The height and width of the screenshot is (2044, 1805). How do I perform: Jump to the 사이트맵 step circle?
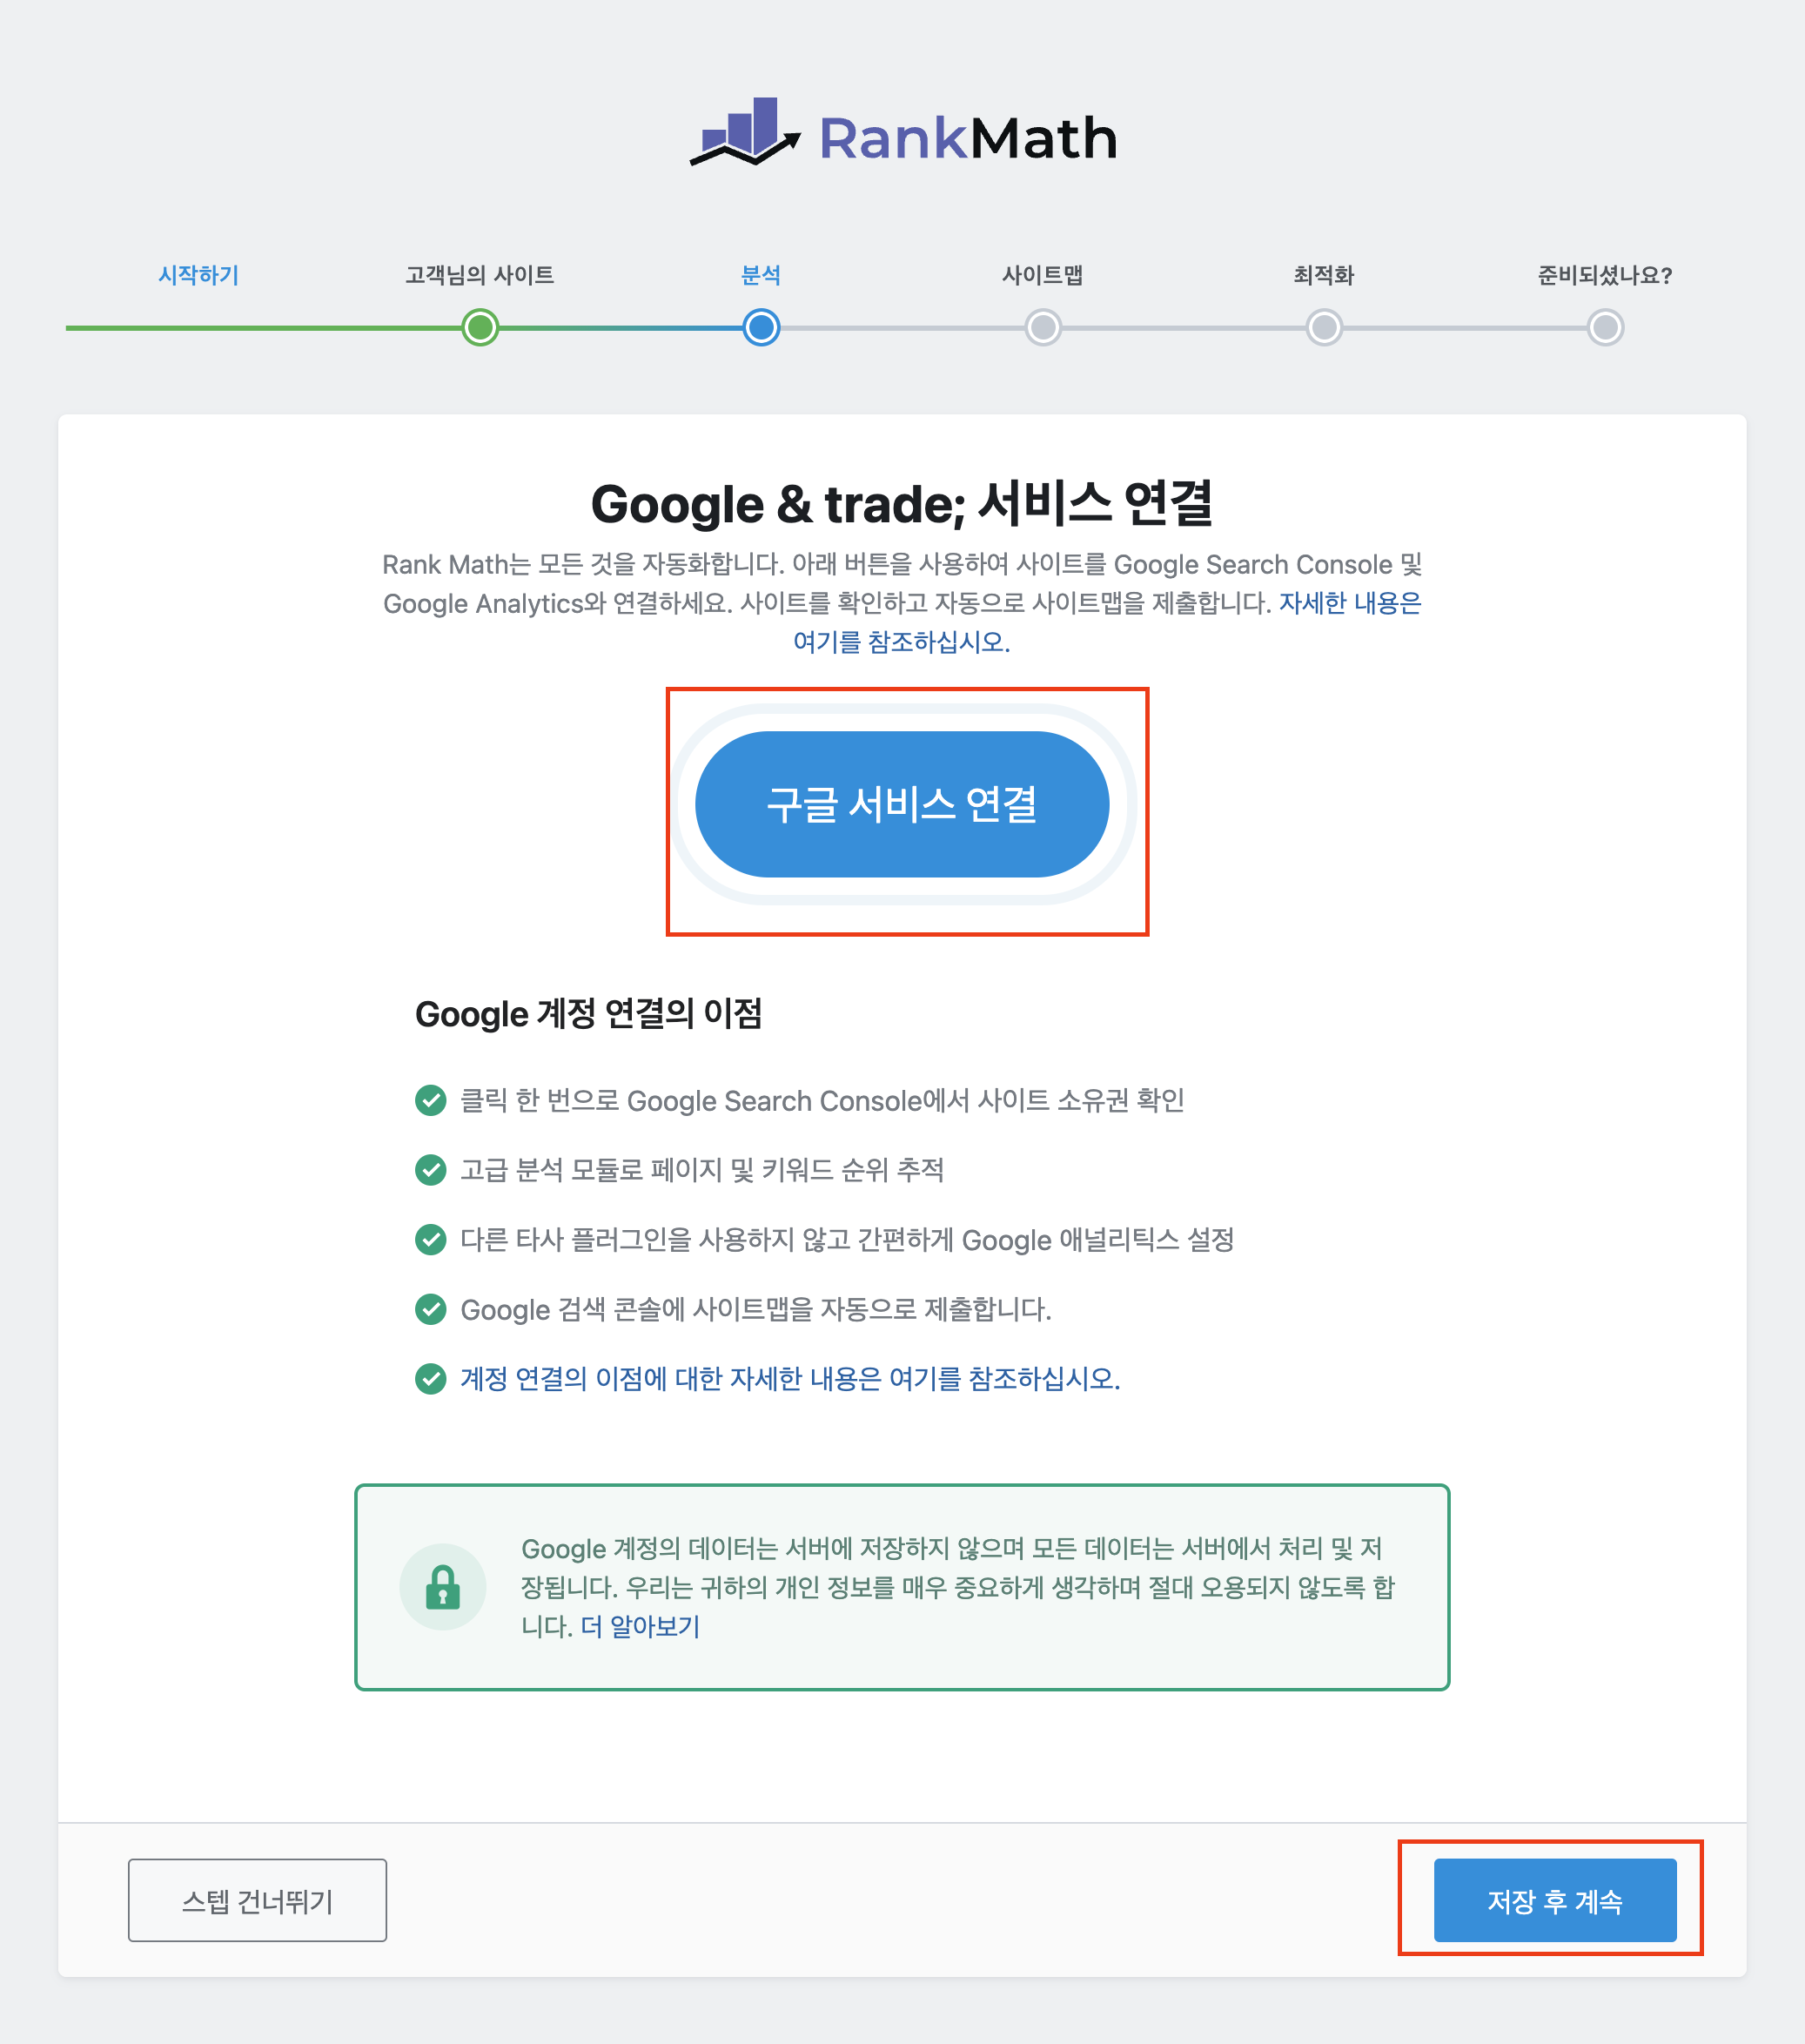pos(1043,327)
